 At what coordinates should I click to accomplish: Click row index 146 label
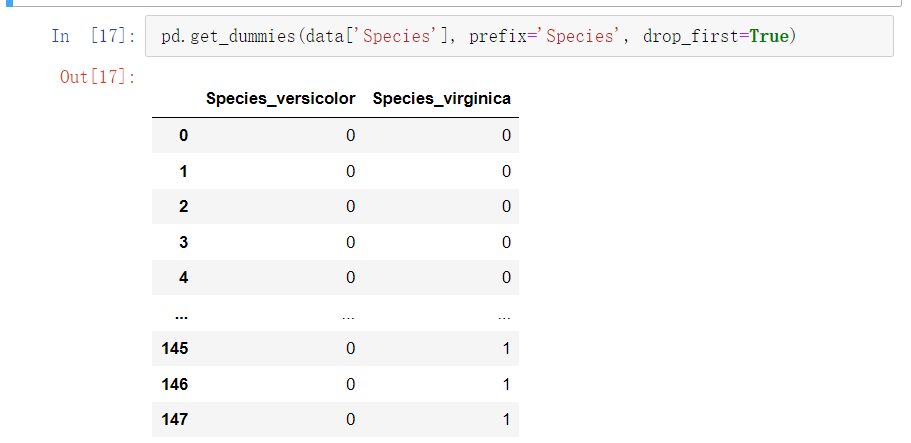point(174,384)
